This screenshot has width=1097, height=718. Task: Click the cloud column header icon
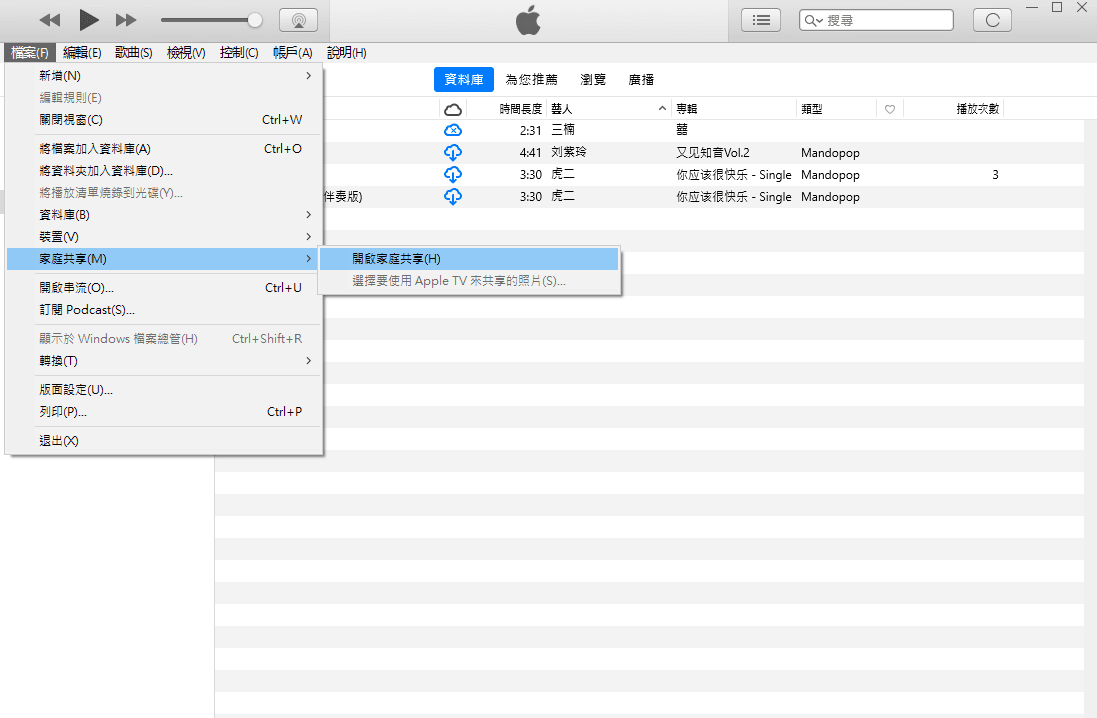click(x=452, y=109)
